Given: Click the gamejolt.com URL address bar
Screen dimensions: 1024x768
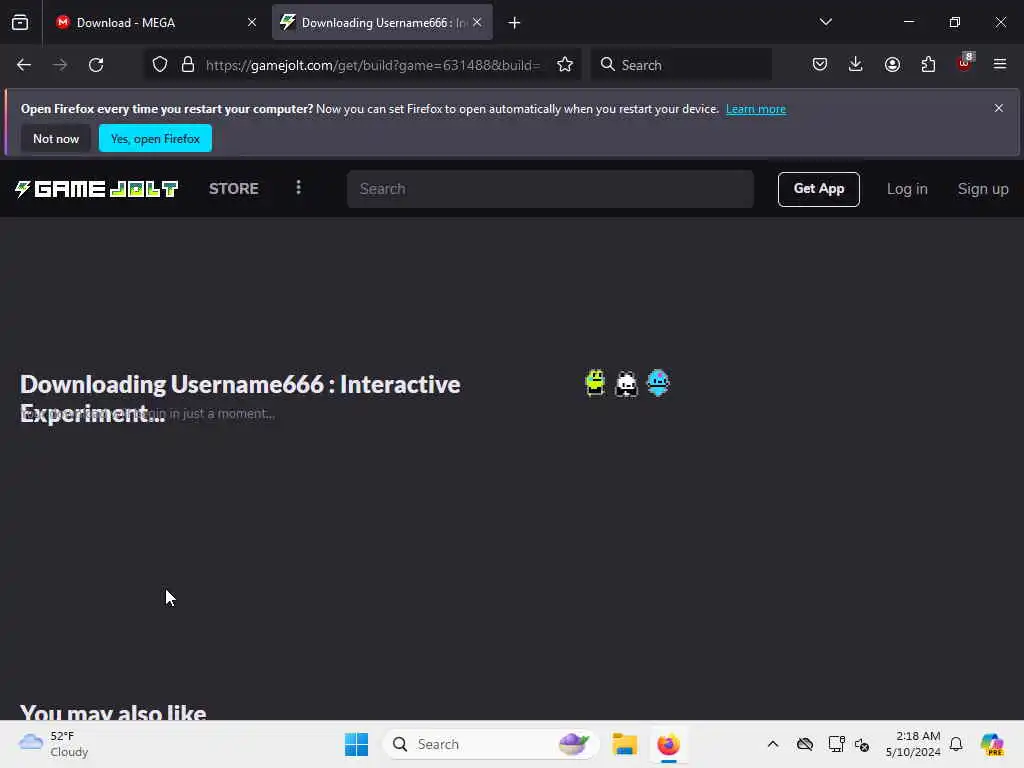Looking at the screenshot, I should tap(373, 65).
